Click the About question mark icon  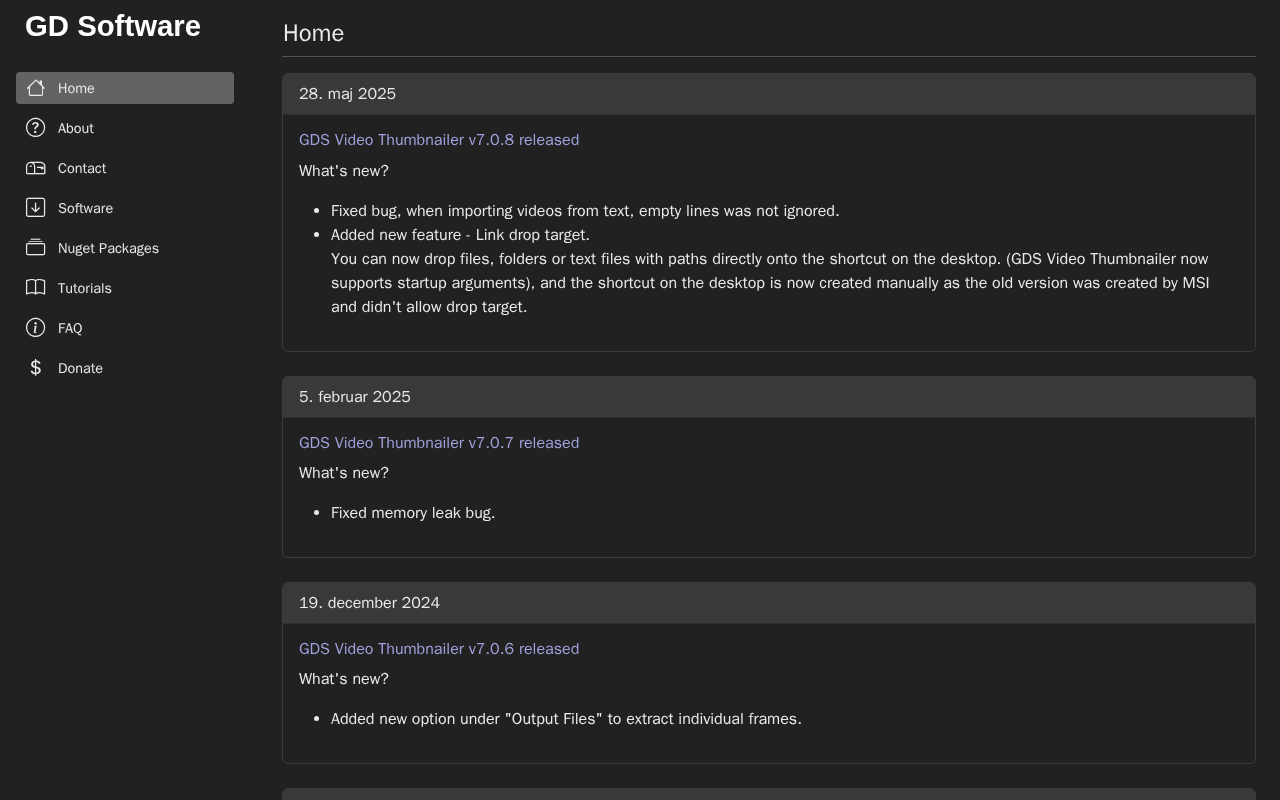[36, 128]
